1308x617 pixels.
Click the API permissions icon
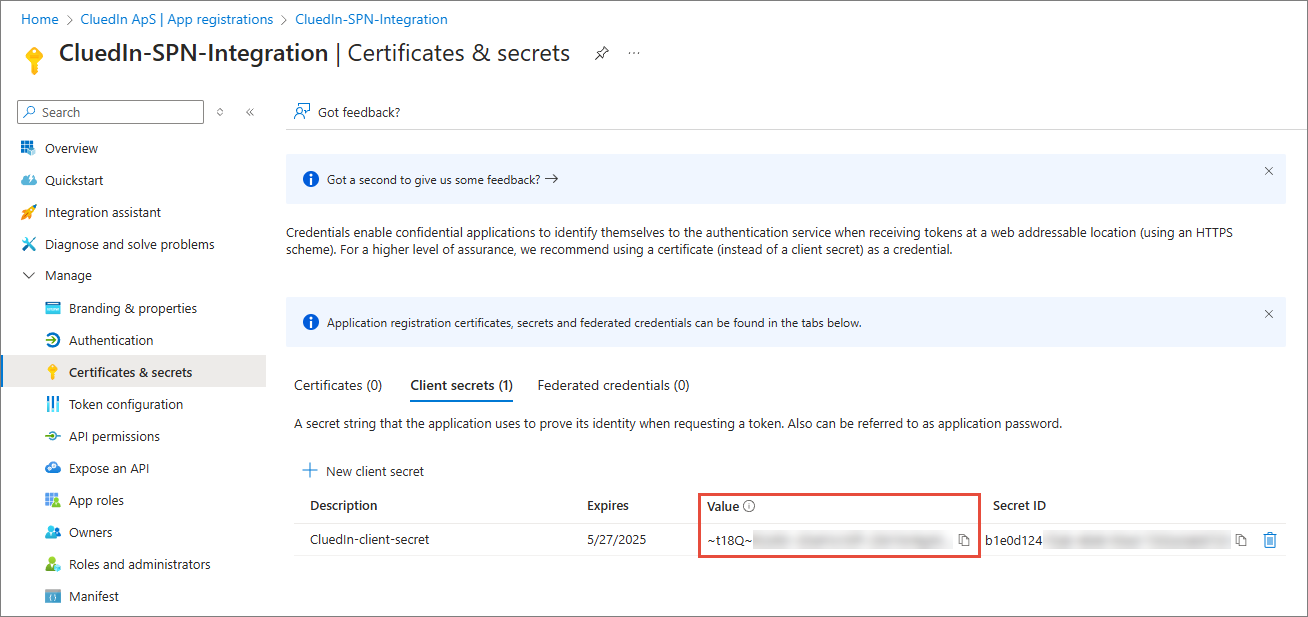53,436
